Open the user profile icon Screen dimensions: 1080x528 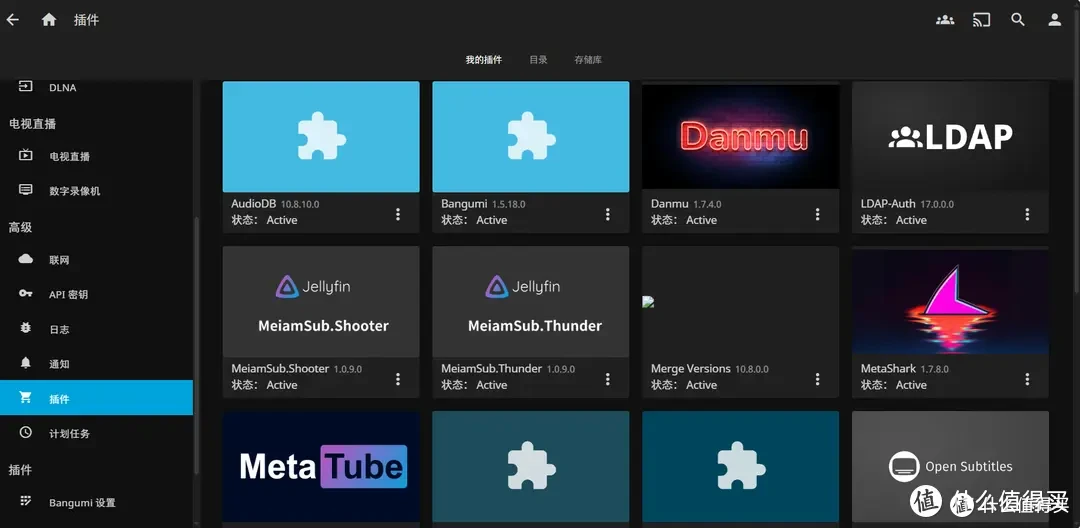1055,20
